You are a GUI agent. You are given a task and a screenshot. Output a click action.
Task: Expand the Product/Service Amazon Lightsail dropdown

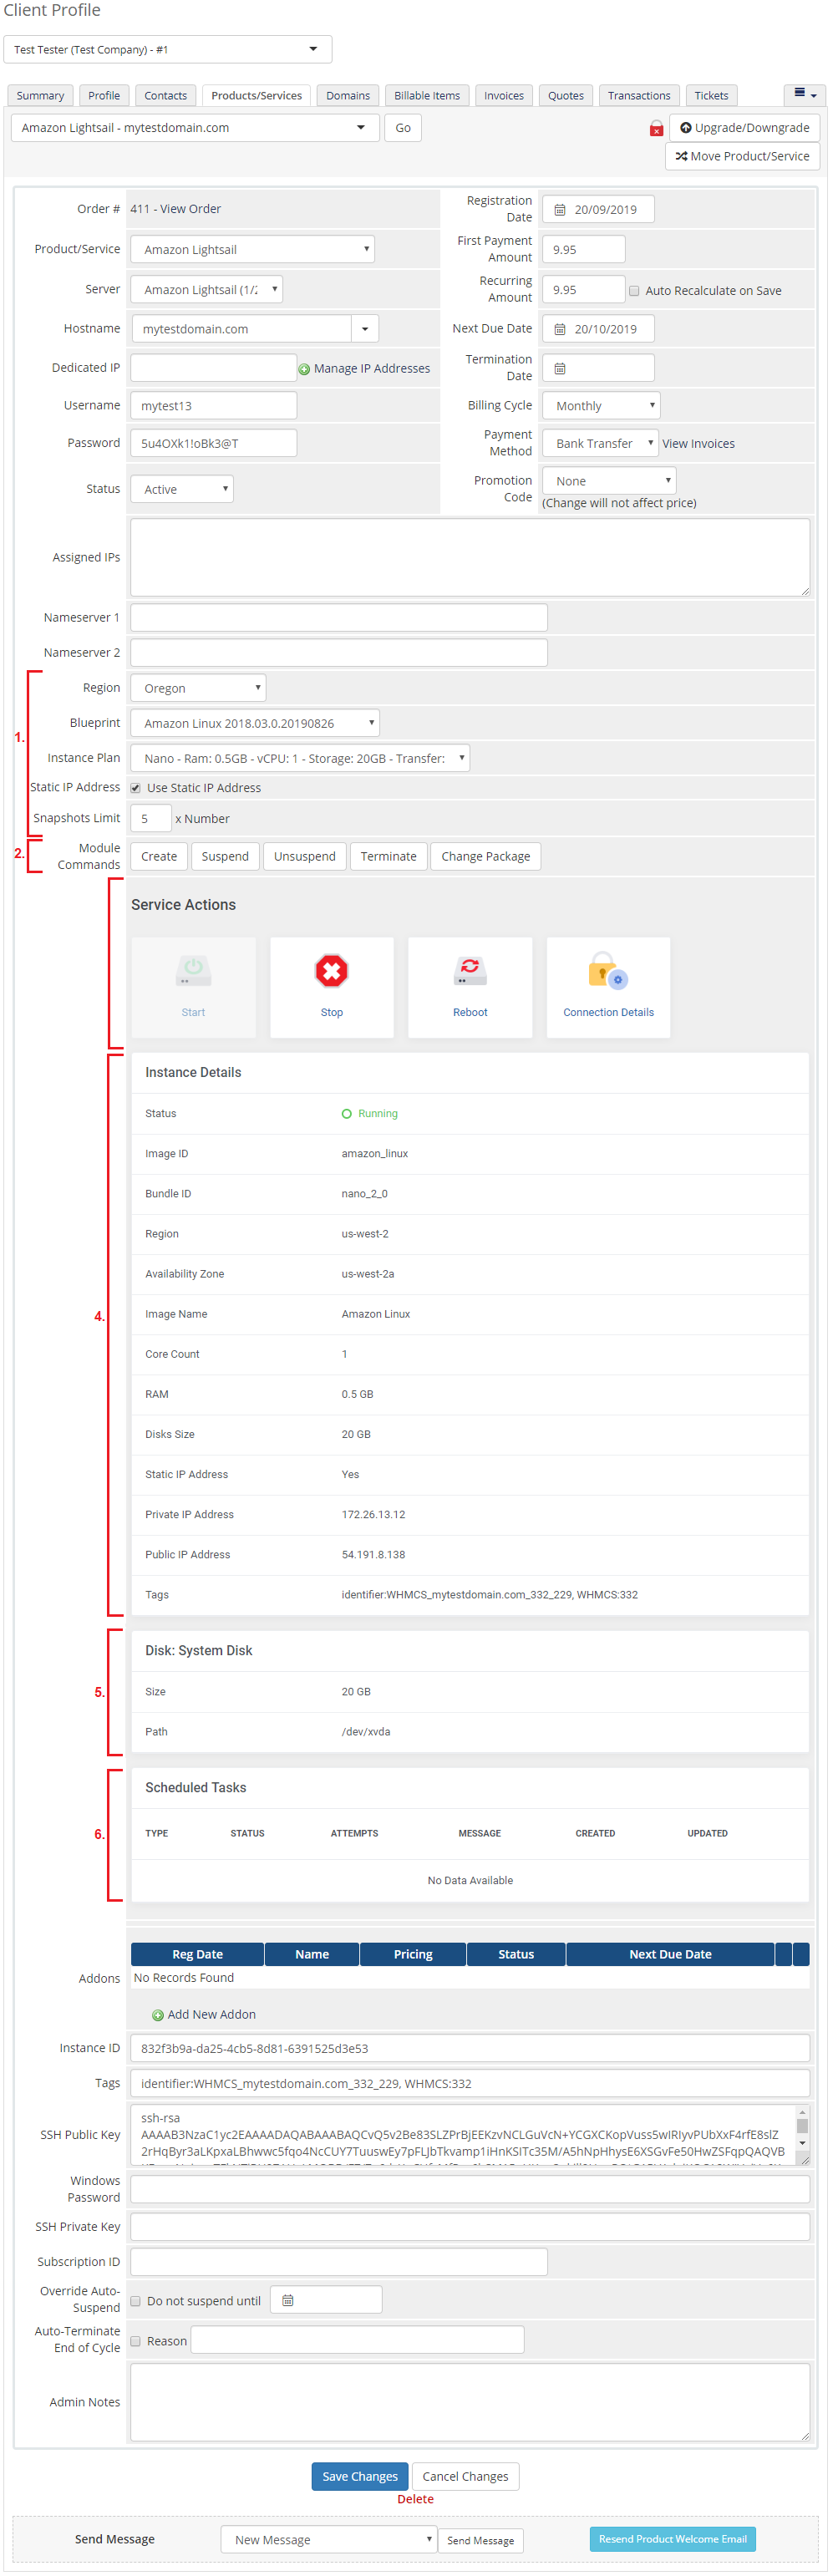[x=252, y=249]
